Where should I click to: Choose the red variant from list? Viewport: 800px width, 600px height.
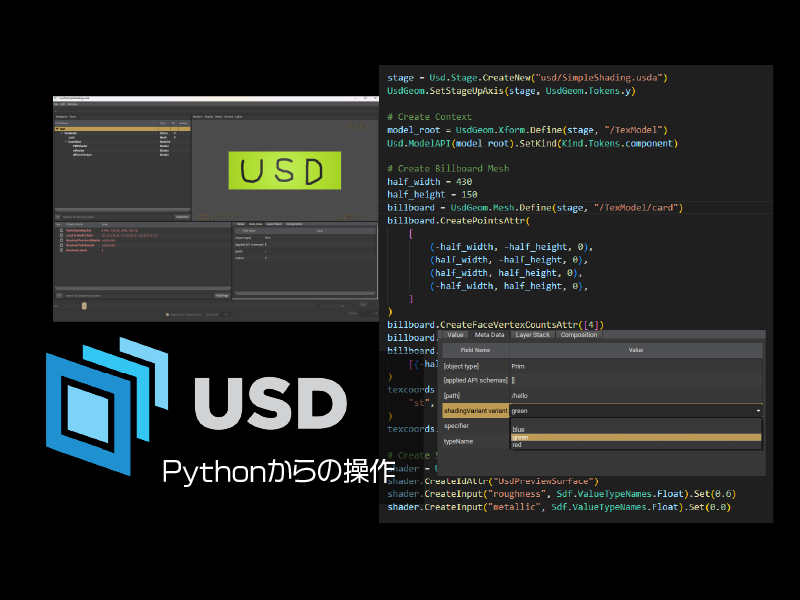(517, 444)
